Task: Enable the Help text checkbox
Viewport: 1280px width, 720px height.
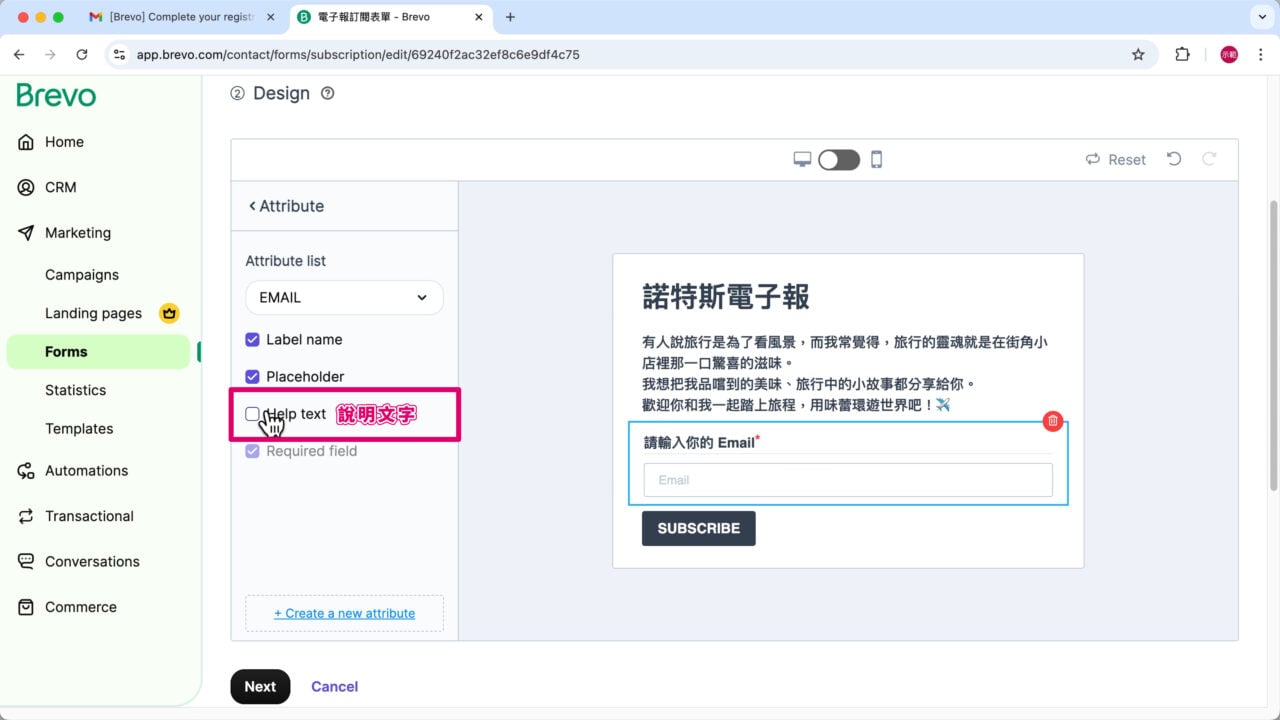Action: [x=252, y=413]
